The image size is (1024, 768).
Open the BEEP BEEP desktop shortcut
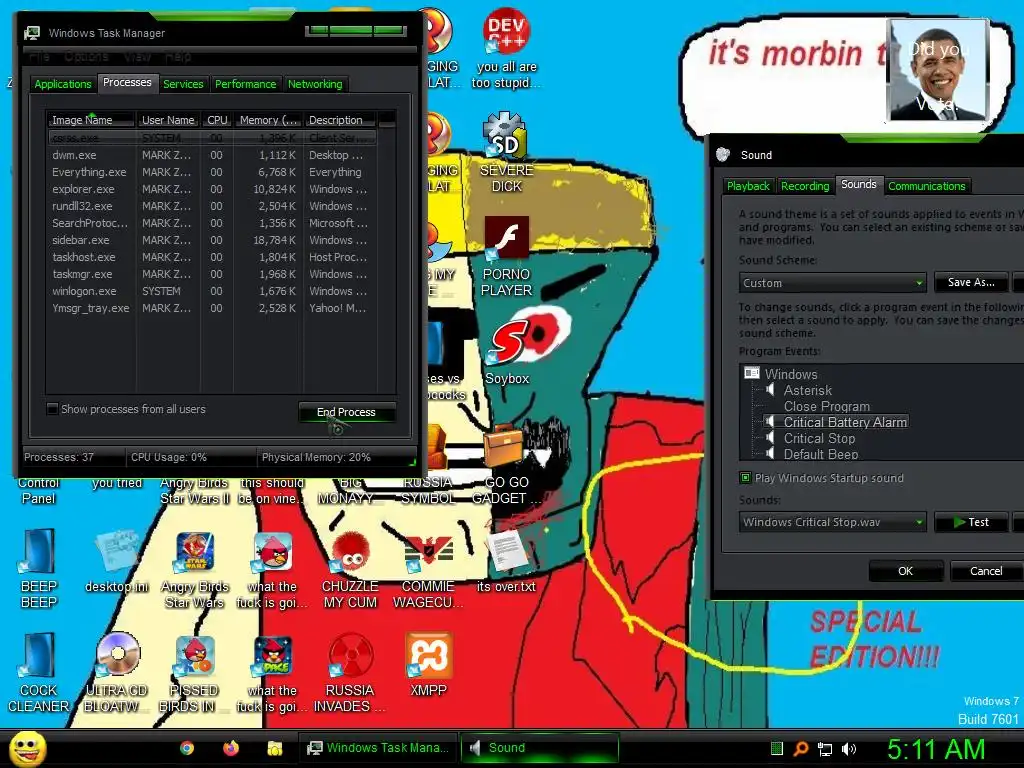(39, 552)
